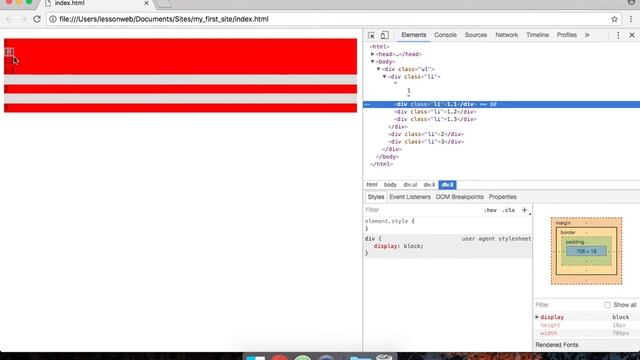Click the element.style rule block
Screen dimensions: 640x360
pyautogui.click(x=447, y=225)
